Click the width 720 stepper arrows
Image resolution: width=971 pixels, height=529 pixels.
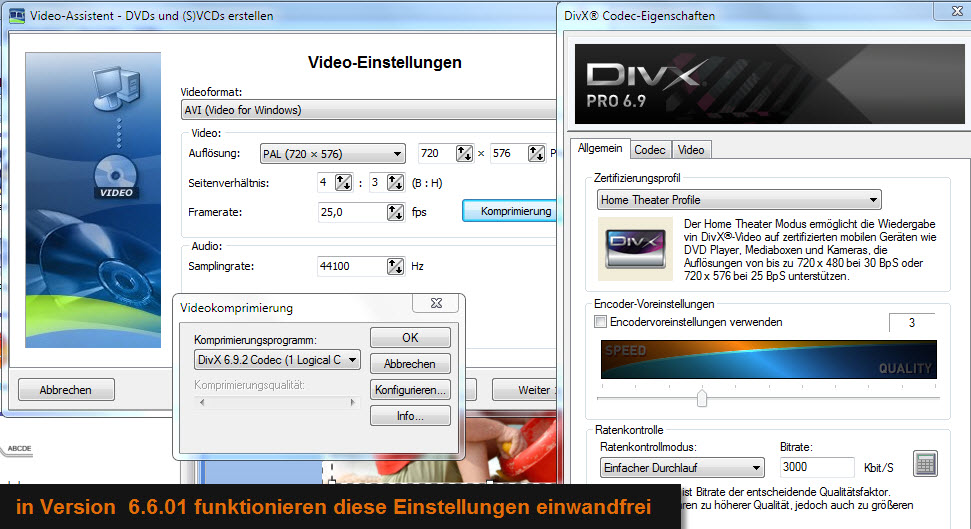(x=464, y=153)
